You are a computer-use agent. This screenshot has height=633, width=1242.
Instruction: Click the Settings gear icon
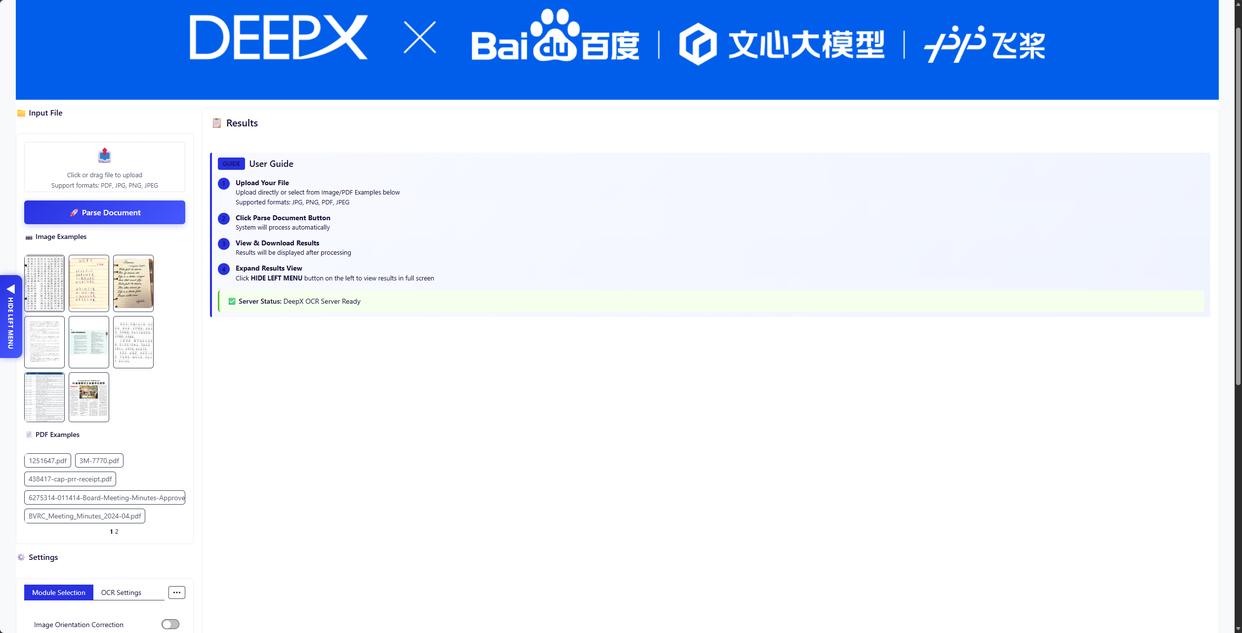(x=21, y=557)
